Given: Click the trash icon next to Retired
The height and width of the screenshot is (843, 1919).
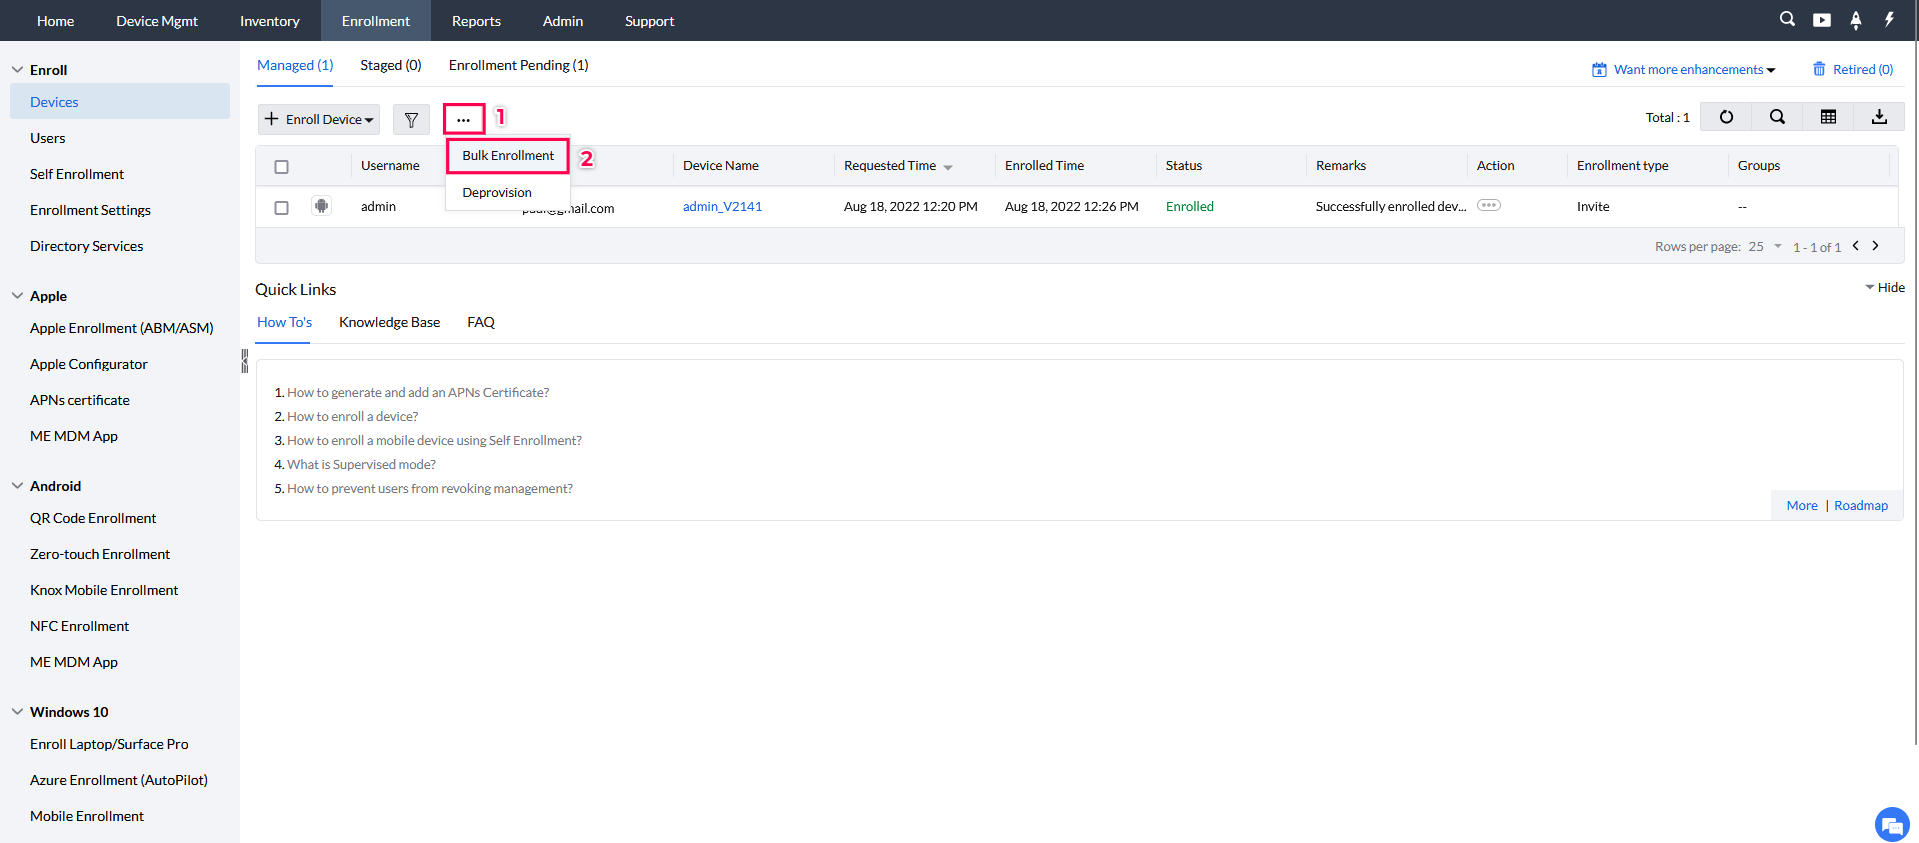Looking at the screenshot, I should 1819,69.
